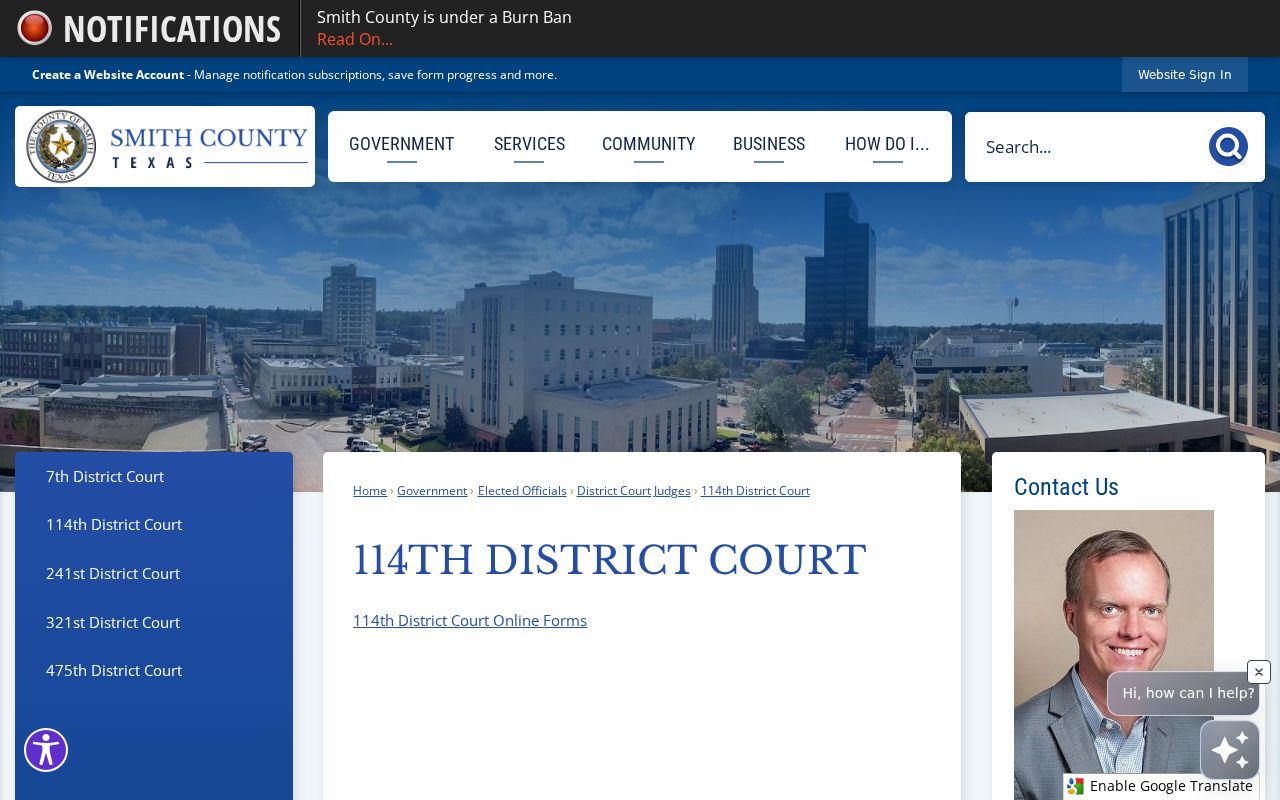
Task: Click the Government breadcrumb link
Action: (432, 491)
